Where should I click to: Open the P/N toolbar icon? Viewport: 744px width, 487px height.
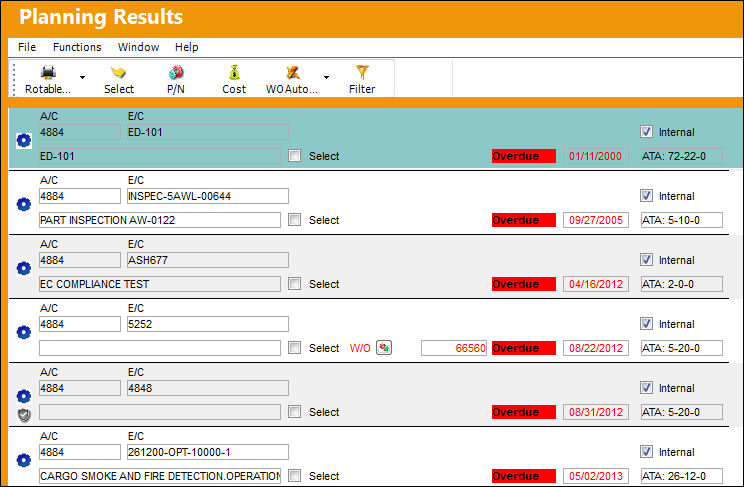coord(176,73)
